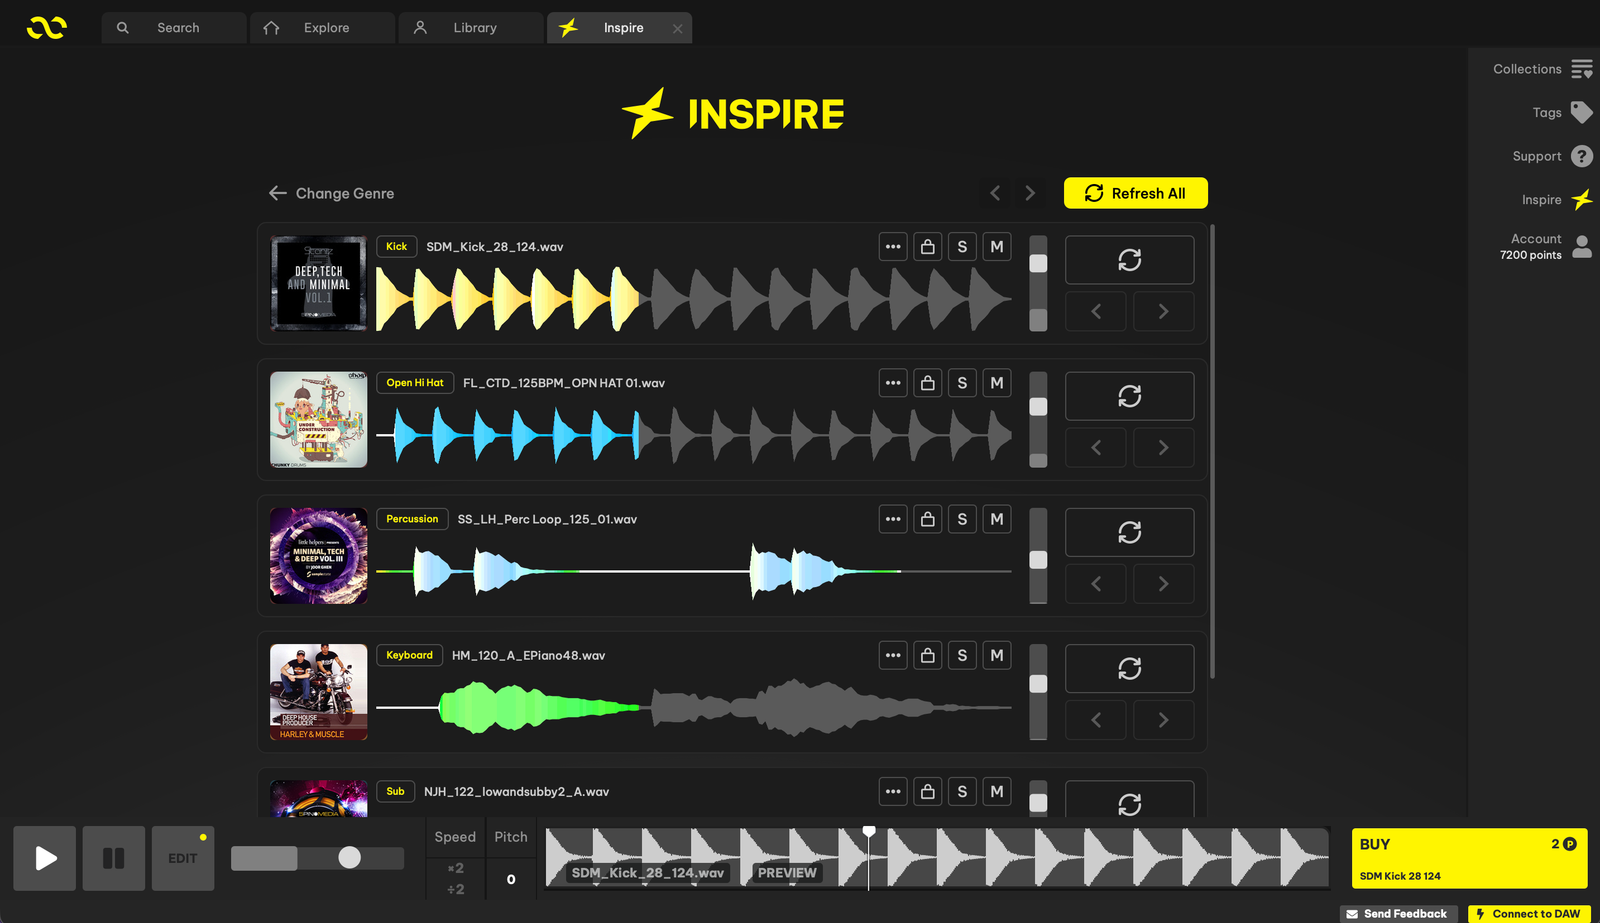Mute the Open Hi Hat track
1600x923 pixels.
(x=997, y=383)
